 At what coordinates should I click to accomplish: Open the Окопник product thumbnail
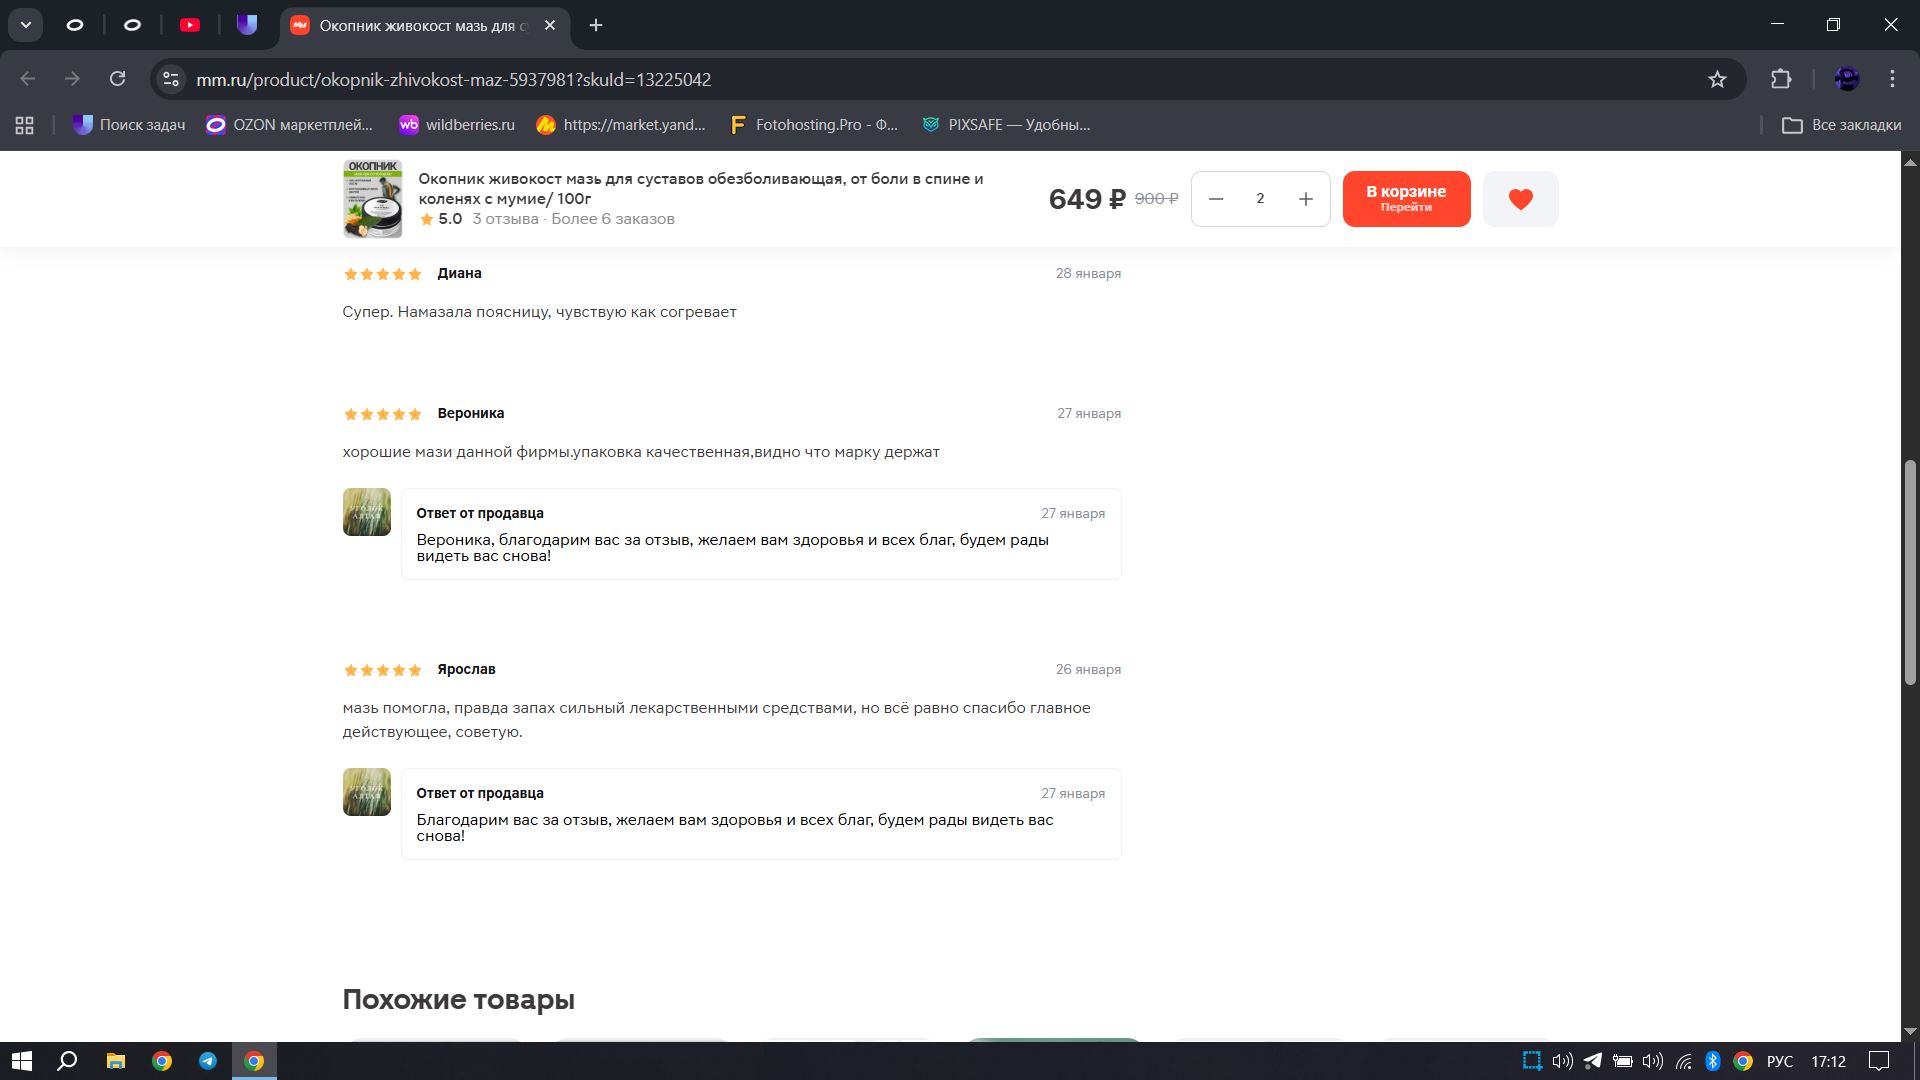[x=372, y=199]
